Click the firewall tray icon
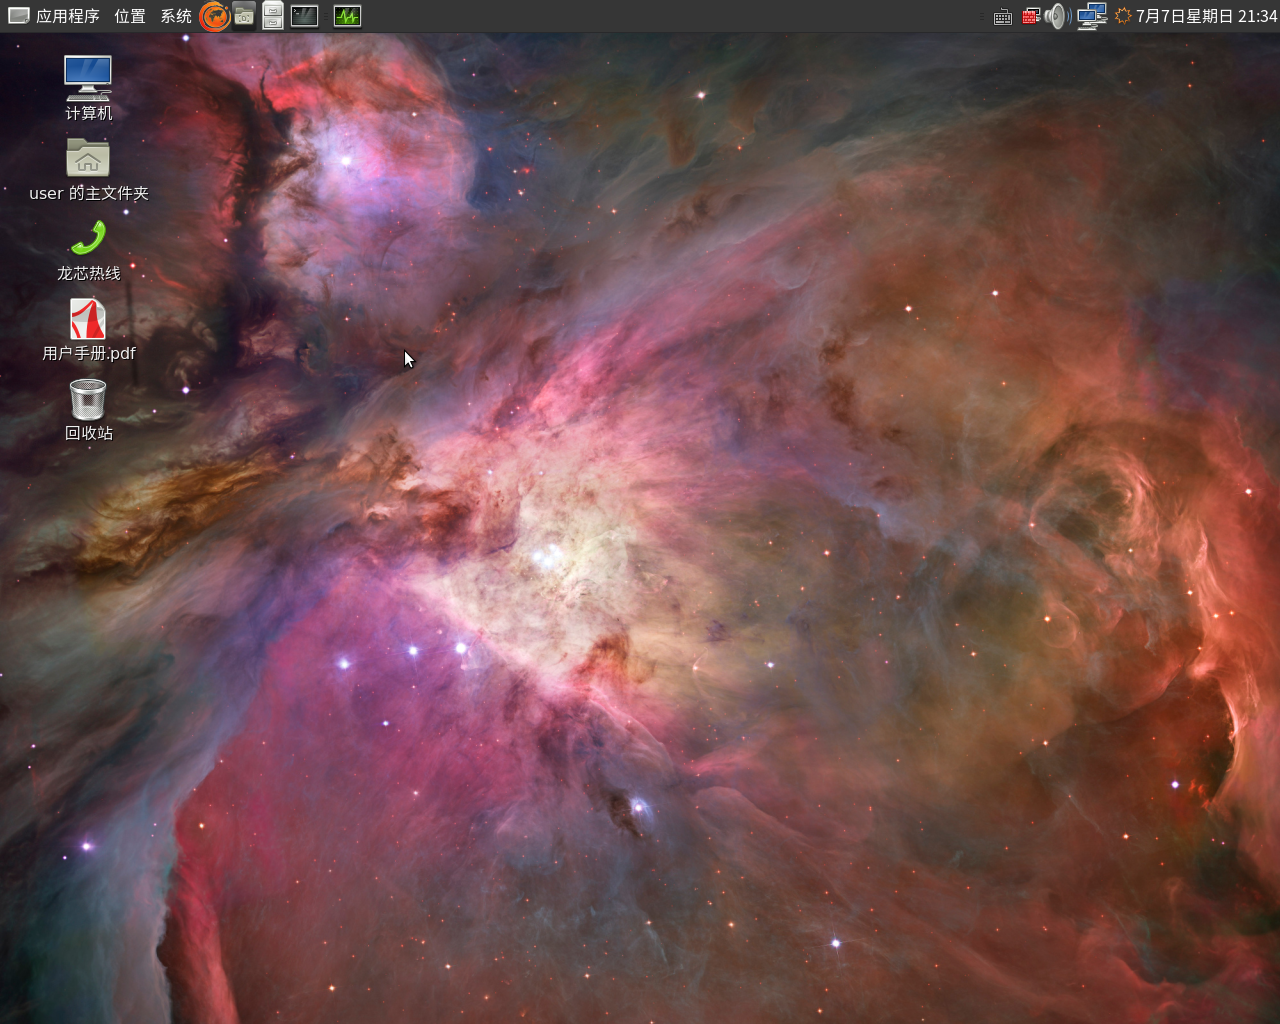 point(1031,16)
